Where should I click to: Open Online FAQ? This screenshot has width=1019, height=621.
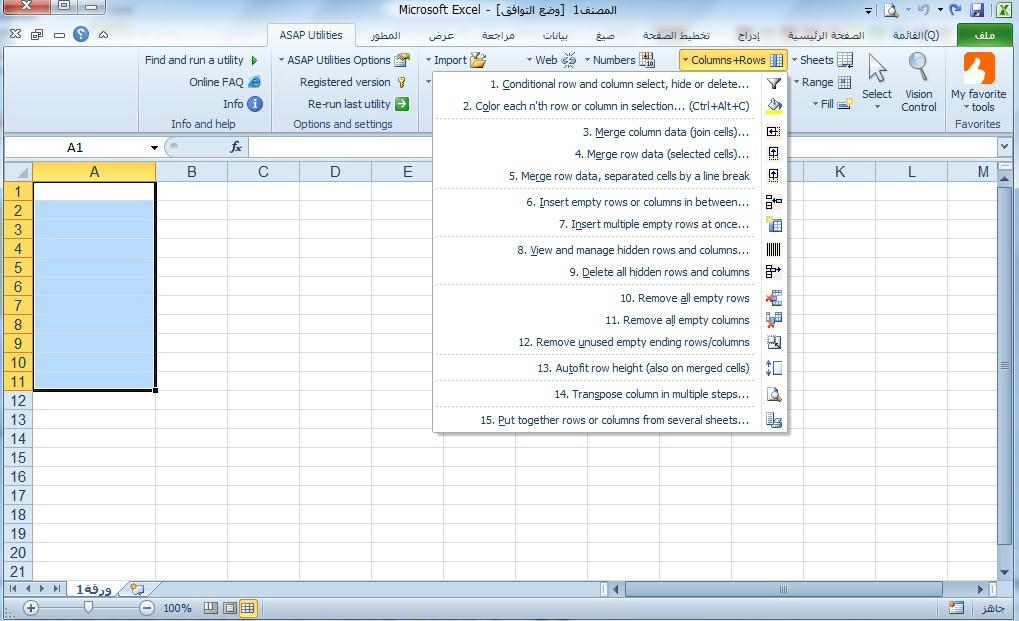point(225,82)
